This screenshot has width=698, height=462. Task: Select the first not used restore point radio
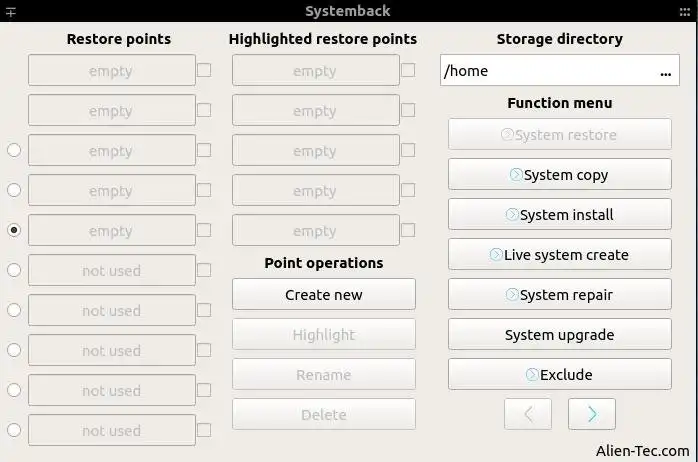click(14, 270)
